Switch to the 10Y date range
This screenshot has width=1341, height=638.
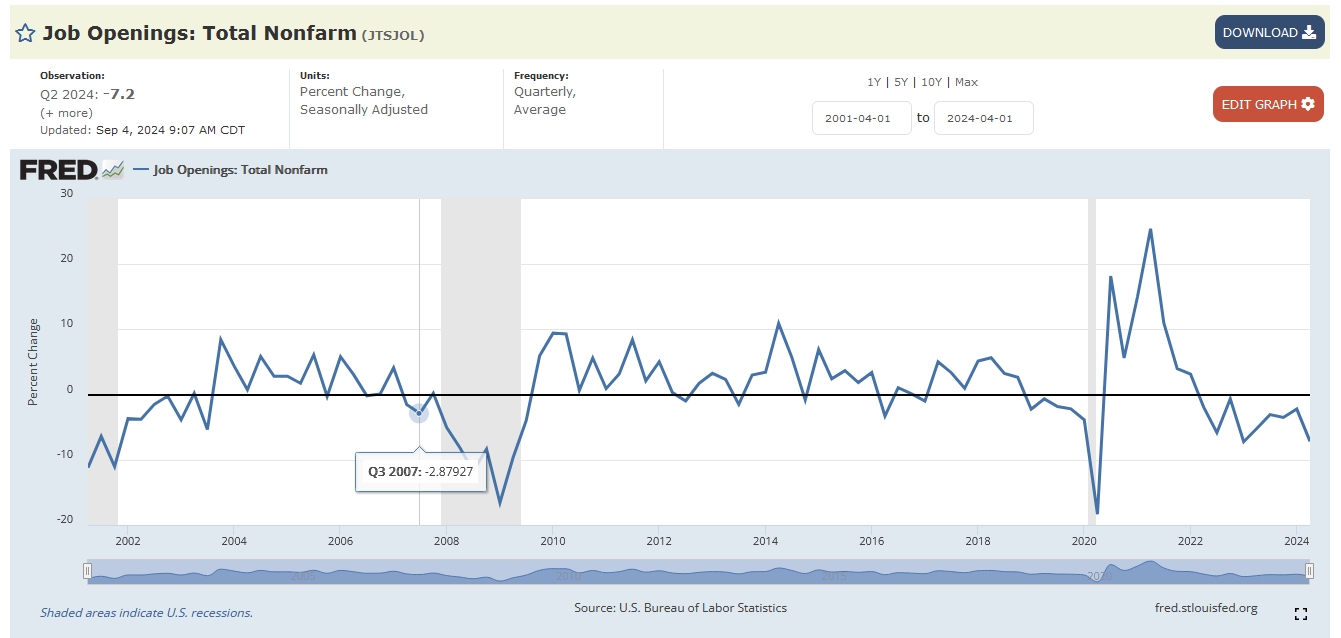point(932,82)
